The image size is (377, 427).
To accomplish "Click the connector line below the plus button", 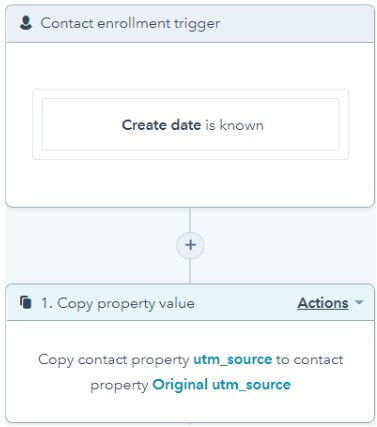I will pos(190,271).
